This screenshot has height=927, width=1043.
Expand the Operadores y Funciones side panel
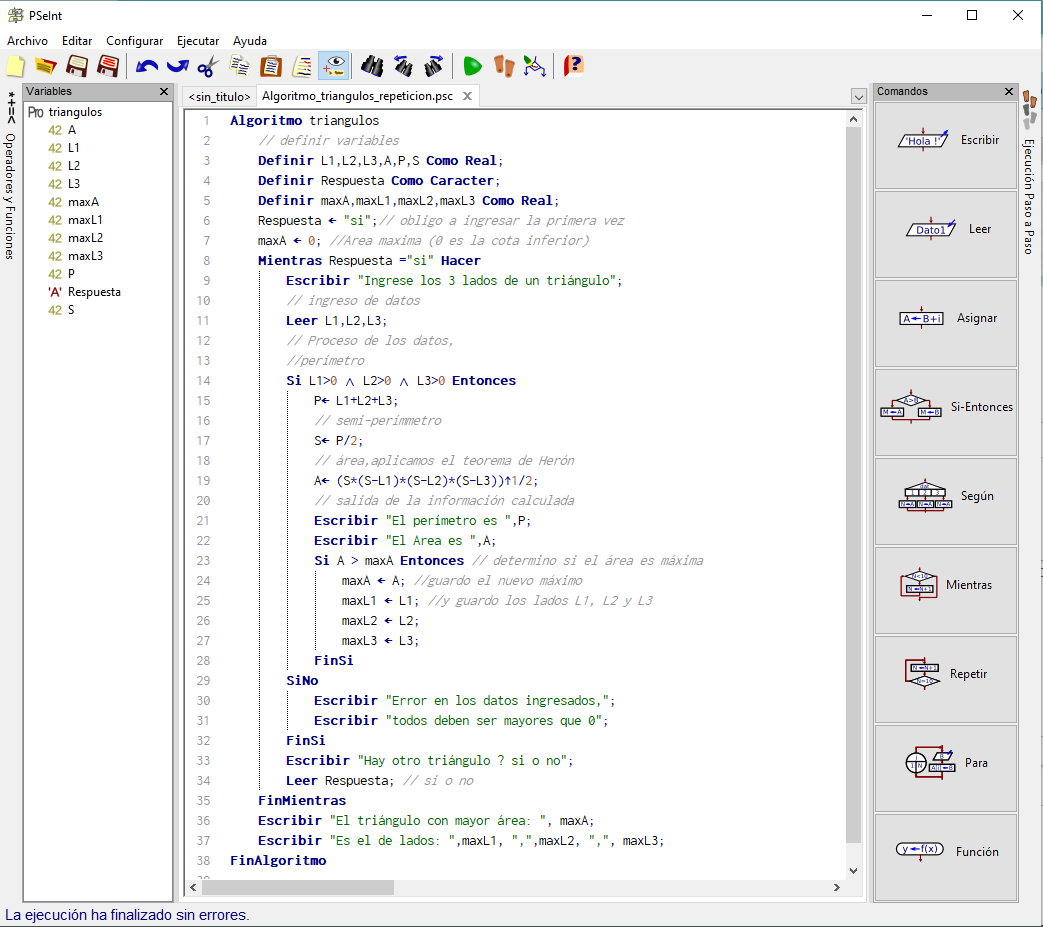tap(10, 176)
